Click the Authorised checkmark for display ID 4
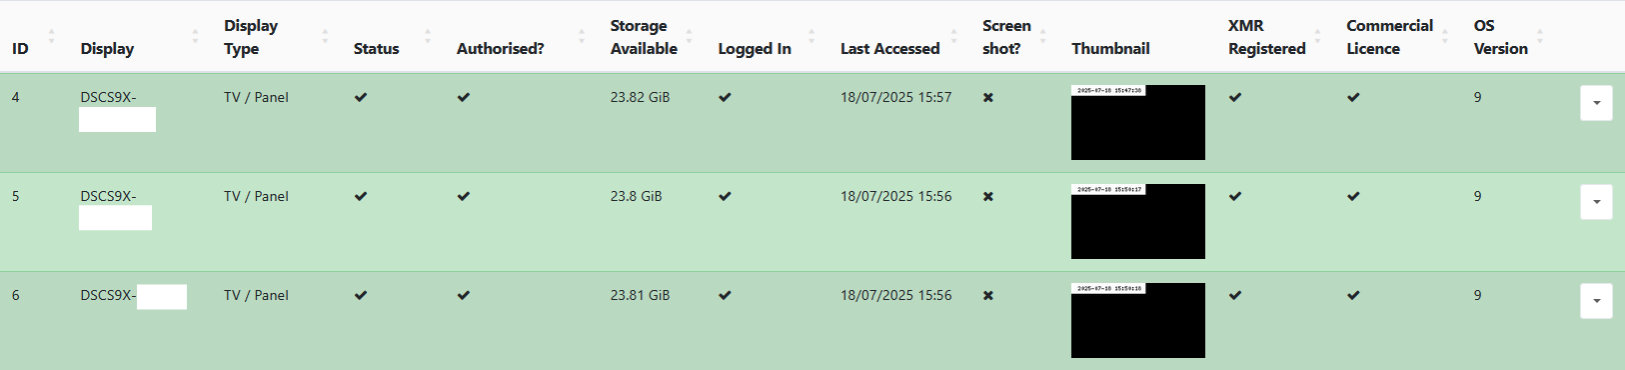This screenshot has width=1625, height=370. [x=463, y=97]
